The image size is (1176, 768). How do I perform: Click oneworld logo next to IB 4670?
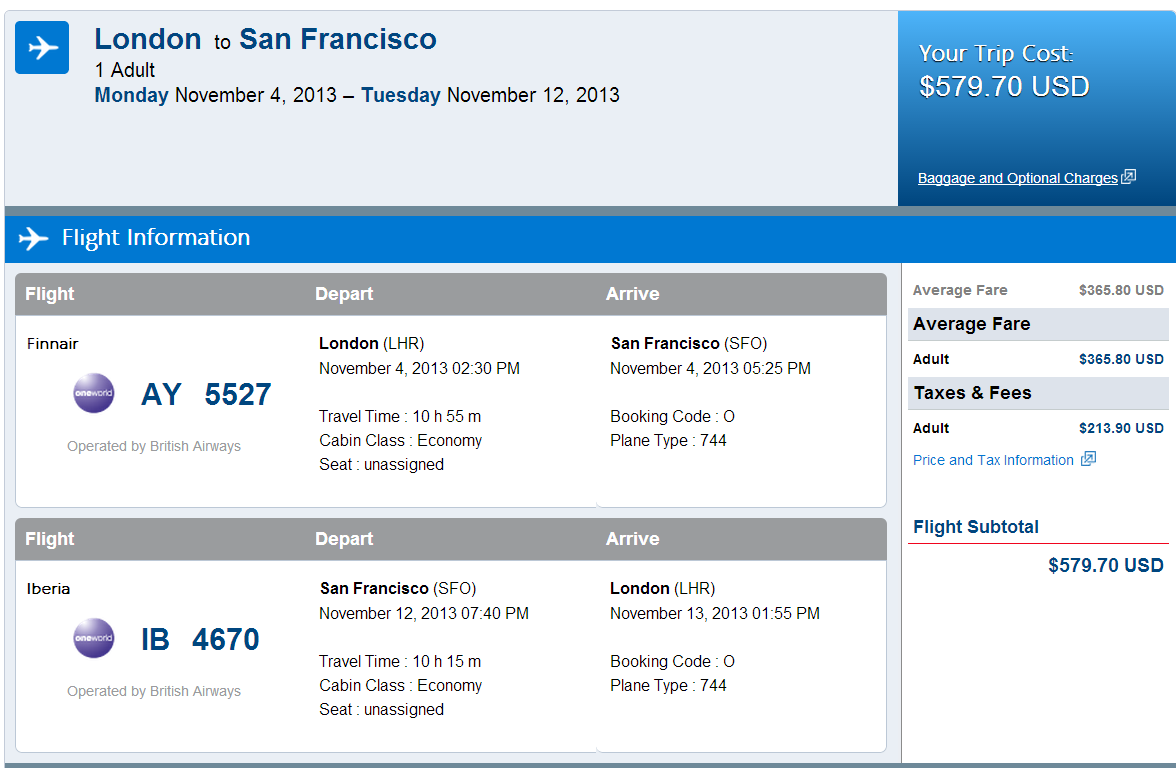[x=94, y=638]
